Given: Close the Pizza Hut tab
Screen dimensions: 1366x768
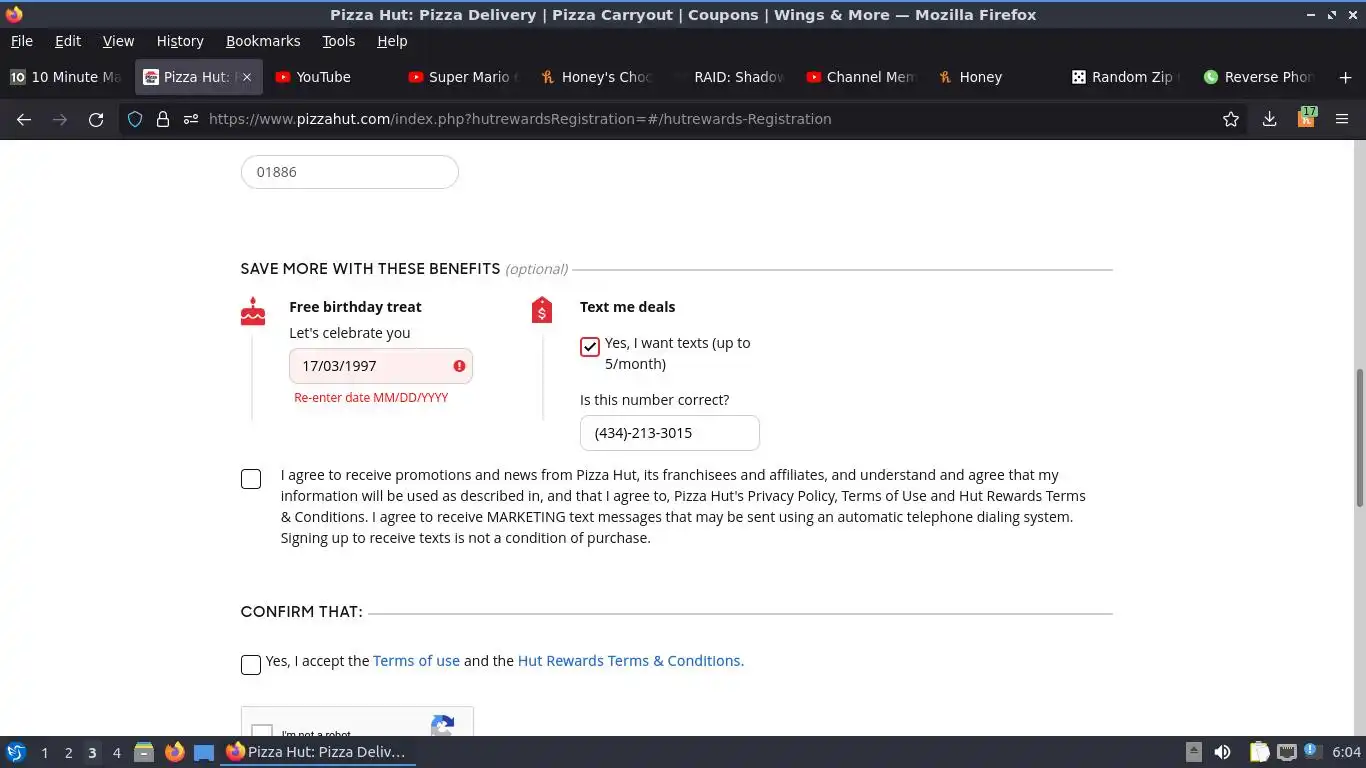Looking at the screenshot, I should (x=247, y=77).
